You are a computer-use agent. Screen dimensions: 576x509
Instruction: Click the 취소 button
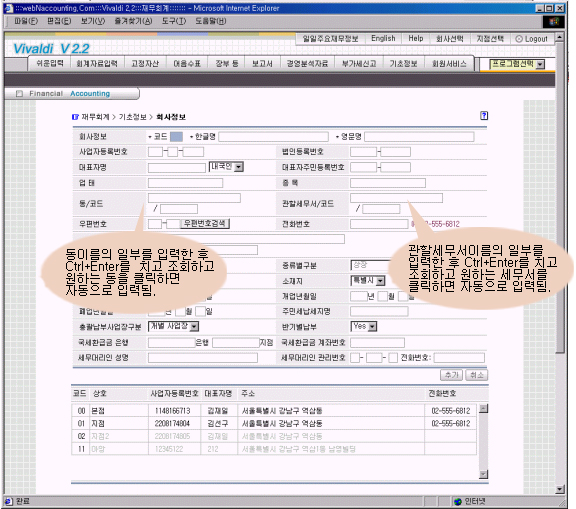pos(477,375)
